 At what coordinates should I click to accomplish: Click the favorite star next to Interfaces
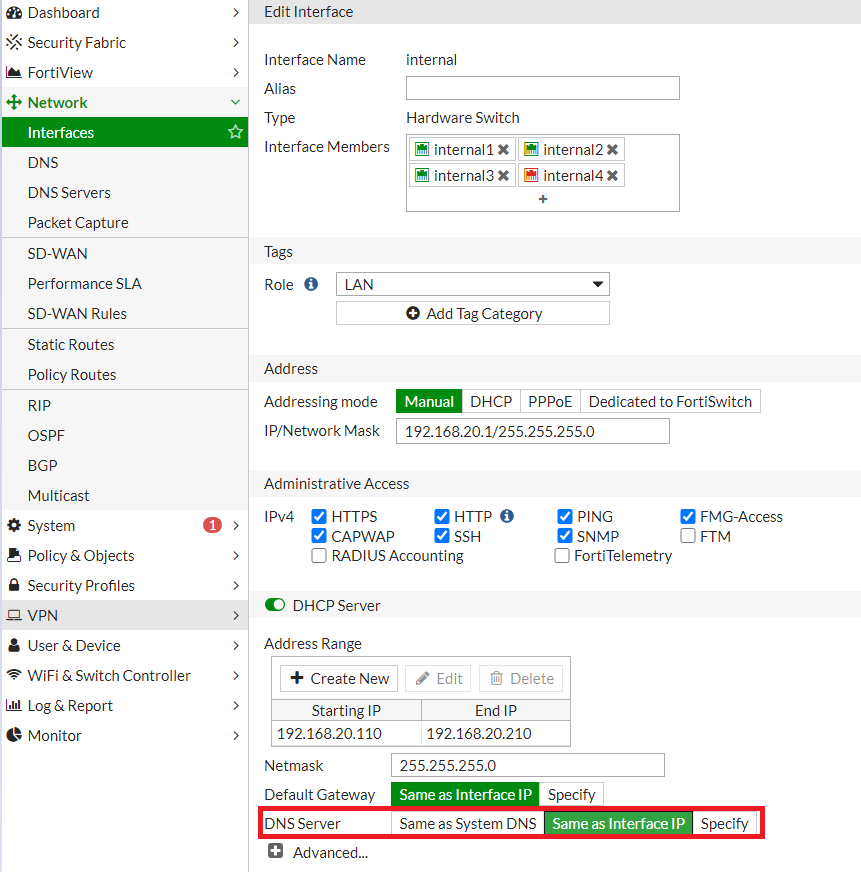click(235, 132)
